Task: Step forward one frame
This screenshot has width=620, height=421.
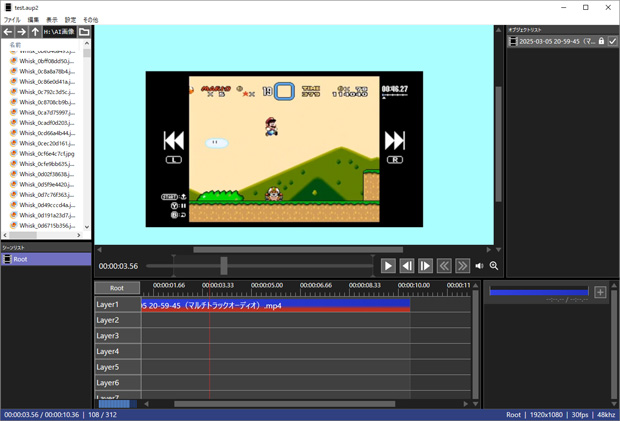Action: 425,266
